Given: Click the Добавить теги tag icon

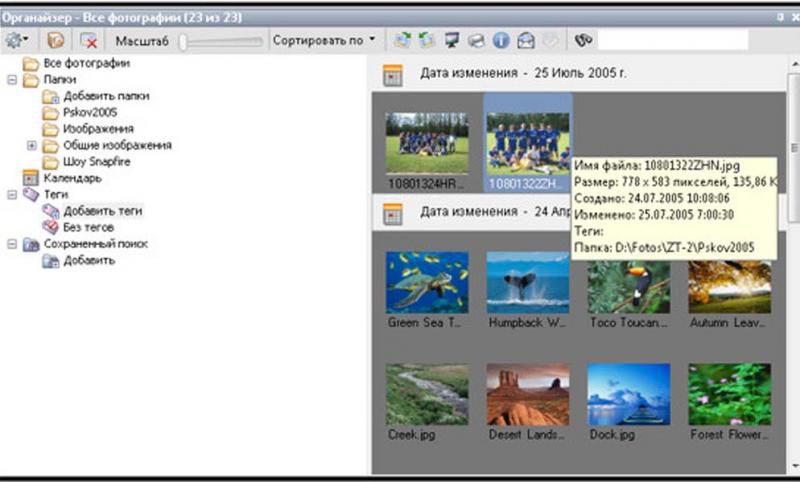Looking at the screenshot, I should [50, 211].
